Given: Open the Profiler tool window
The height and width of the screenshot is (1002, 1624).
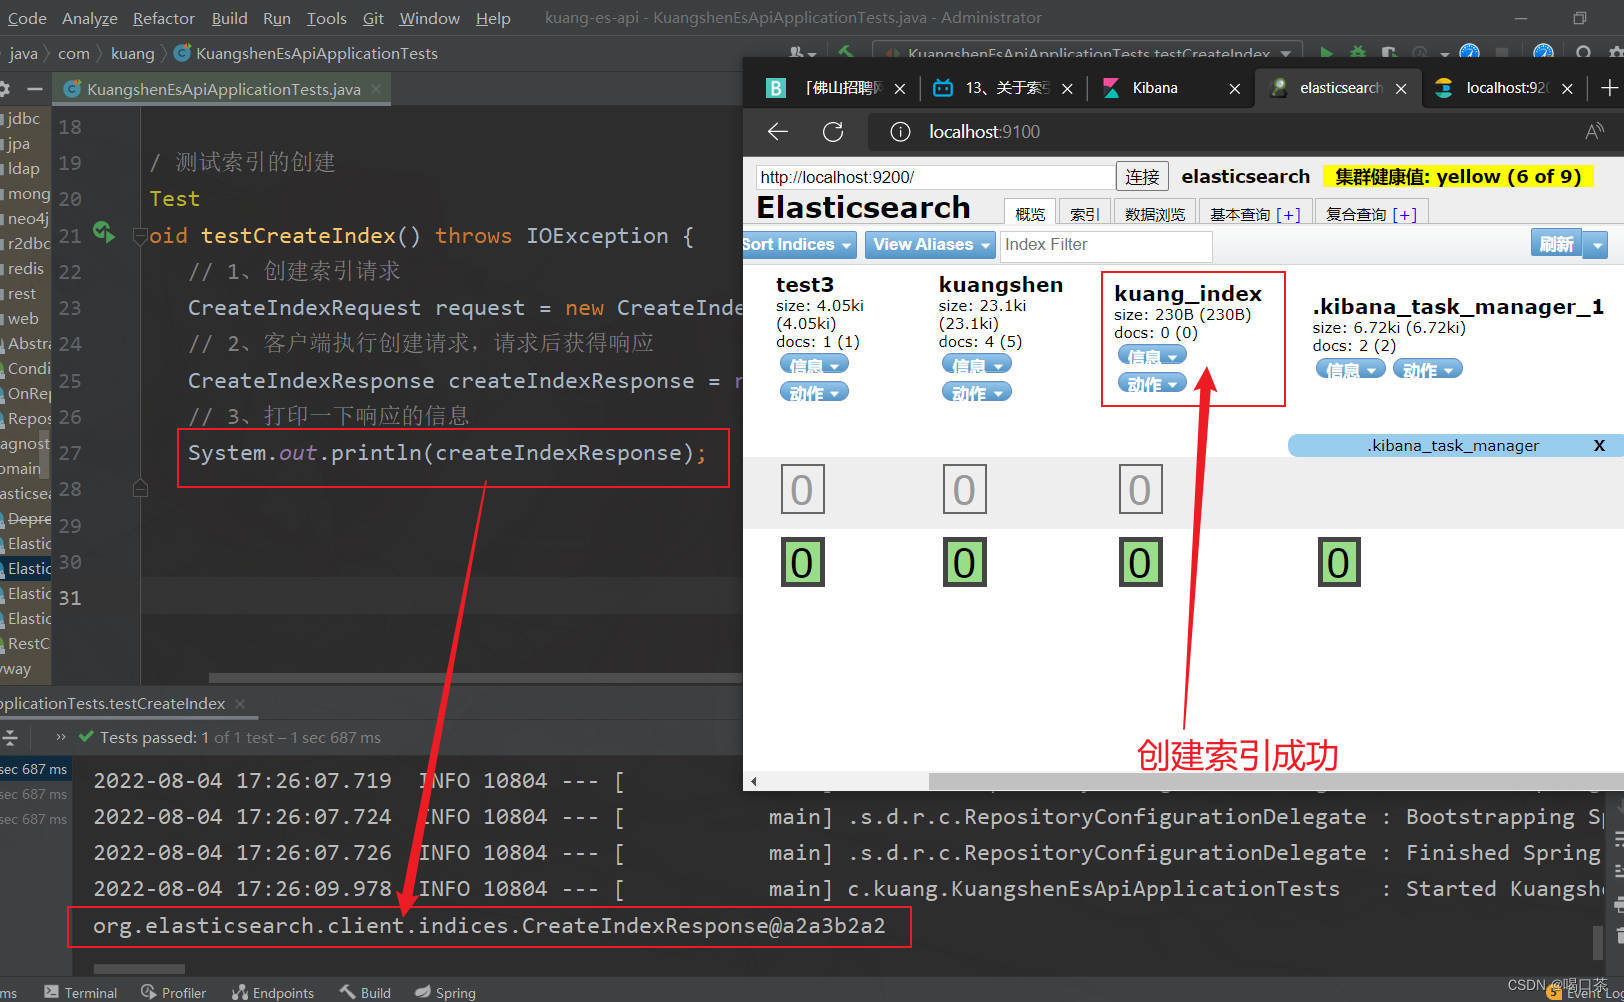Looking at the screenshot, I should click(x=174, y=992).
